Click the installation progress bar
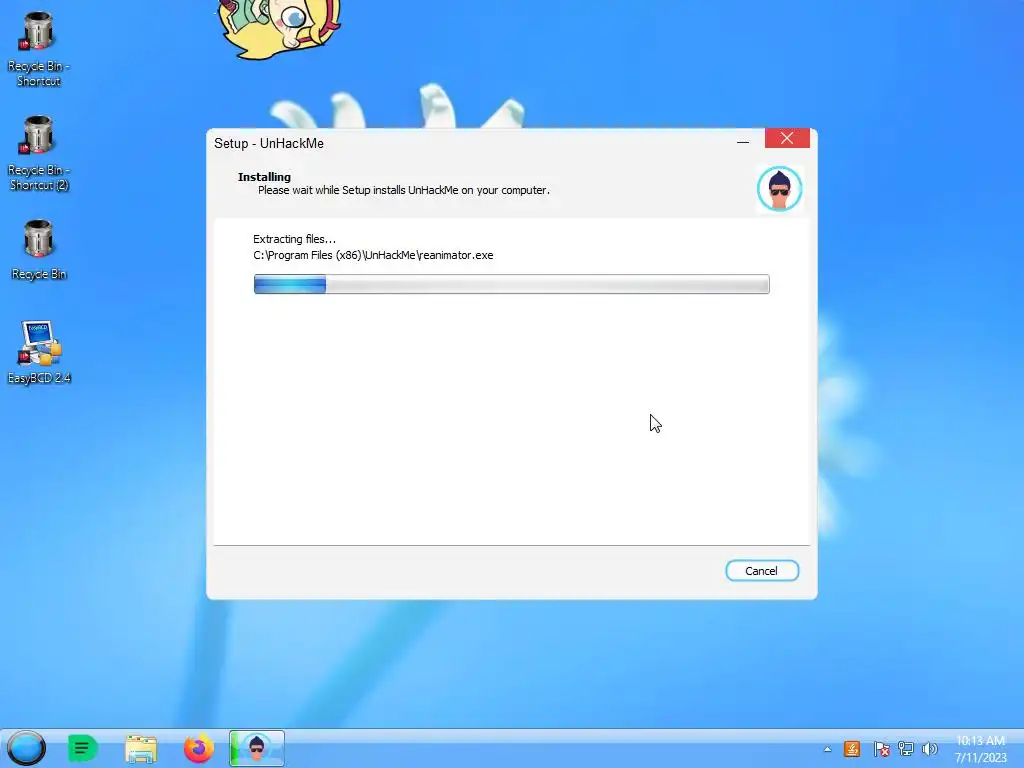The width and height of the screenshot is (1024, 768). [x=511, y=284]
